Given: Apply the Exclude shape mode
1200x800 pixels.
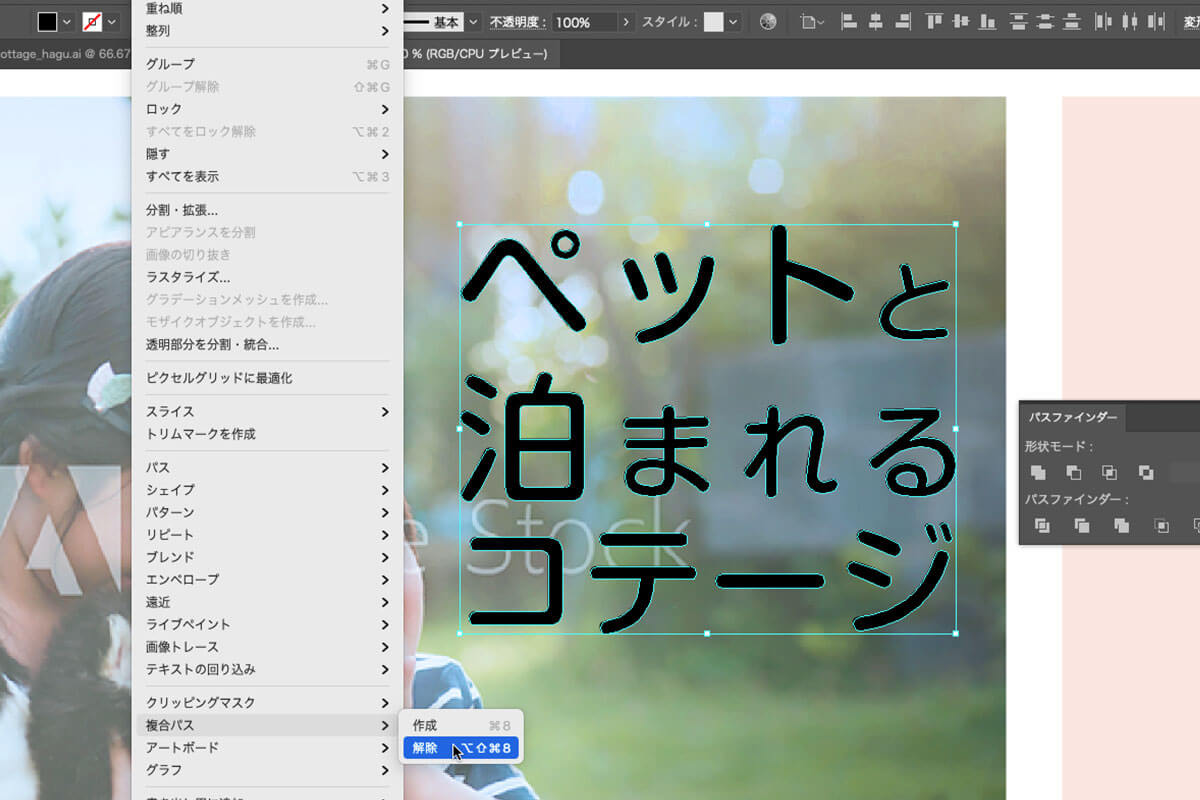Looking at the screenshot, I should coord(1146,472).
